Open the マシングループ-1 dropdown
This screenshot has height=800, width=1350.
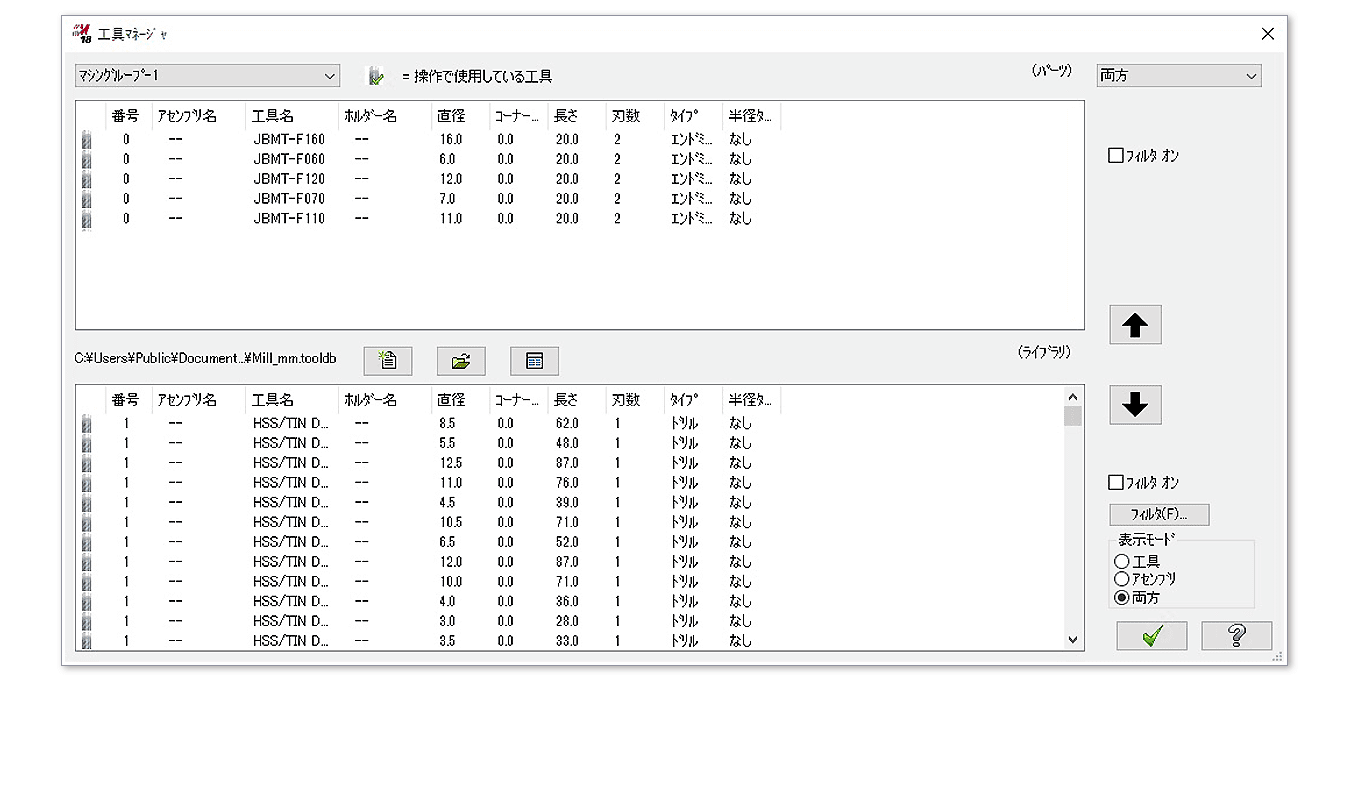pyautogui.click(x=207, y=76)
